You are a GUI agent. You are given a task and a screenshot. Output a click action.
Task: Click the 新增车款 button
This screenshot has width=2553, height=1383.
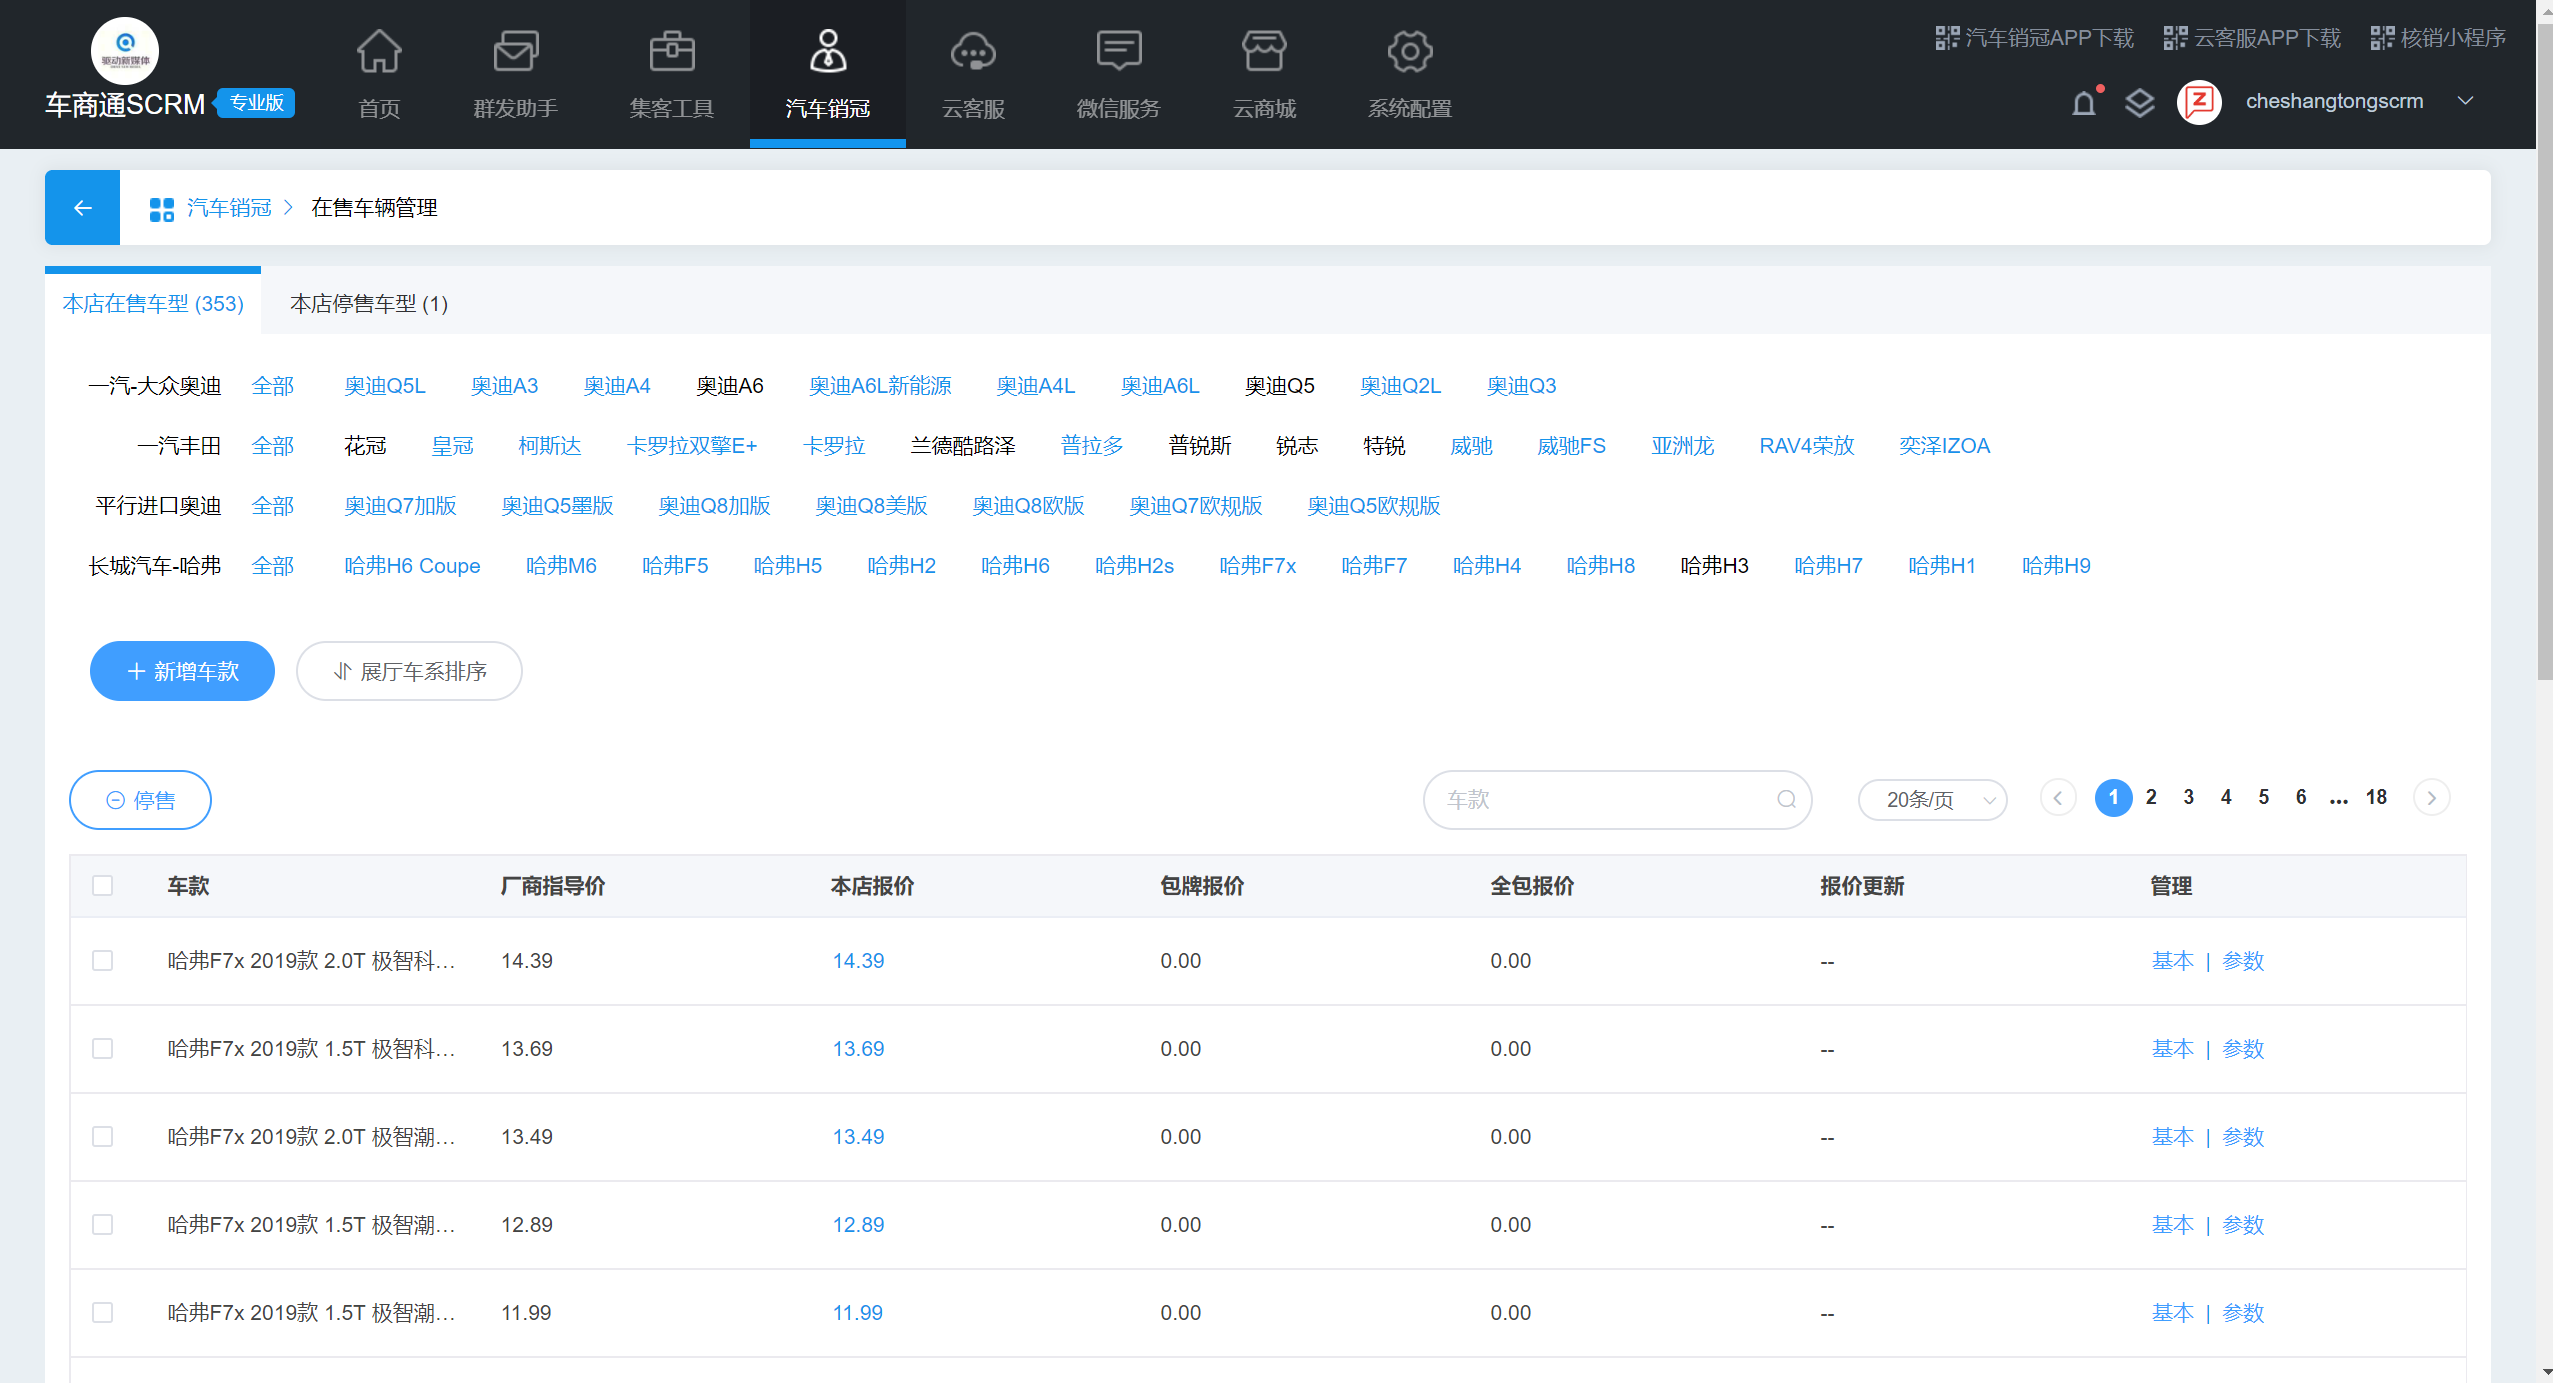(x=182, y=671)
